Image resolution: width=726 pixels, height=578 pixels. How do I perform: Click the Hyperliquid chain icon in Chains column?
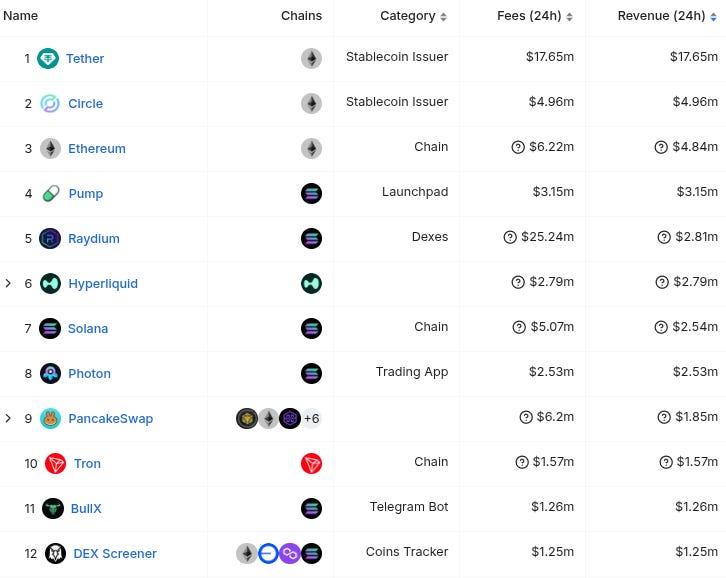tap(311, 283)
